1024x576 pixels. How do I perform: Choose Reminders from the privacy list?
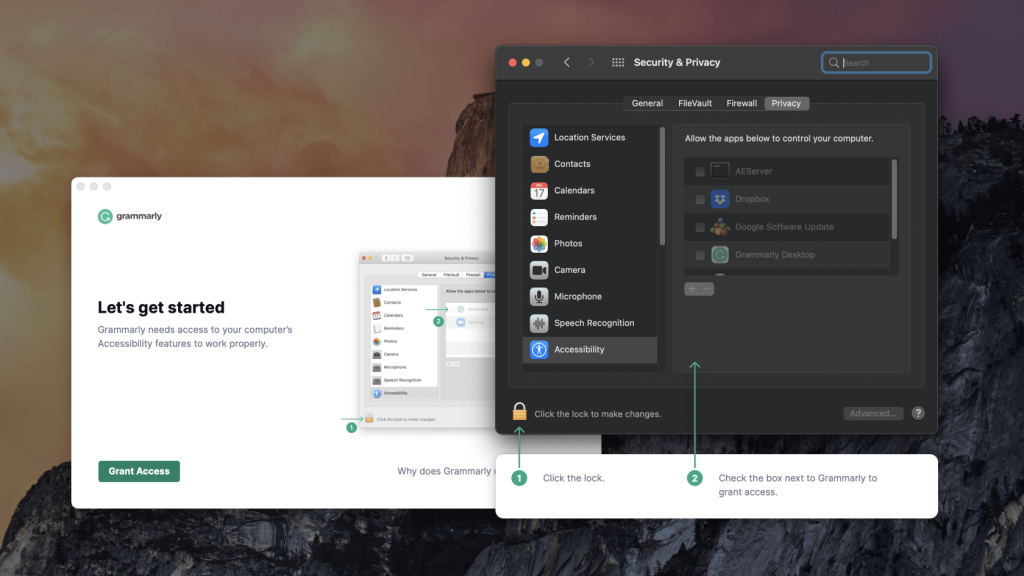pos(575,217)
